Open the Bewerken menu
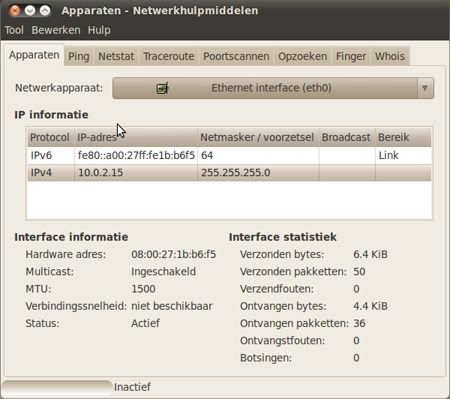450x399 pixels. point(56,30)
